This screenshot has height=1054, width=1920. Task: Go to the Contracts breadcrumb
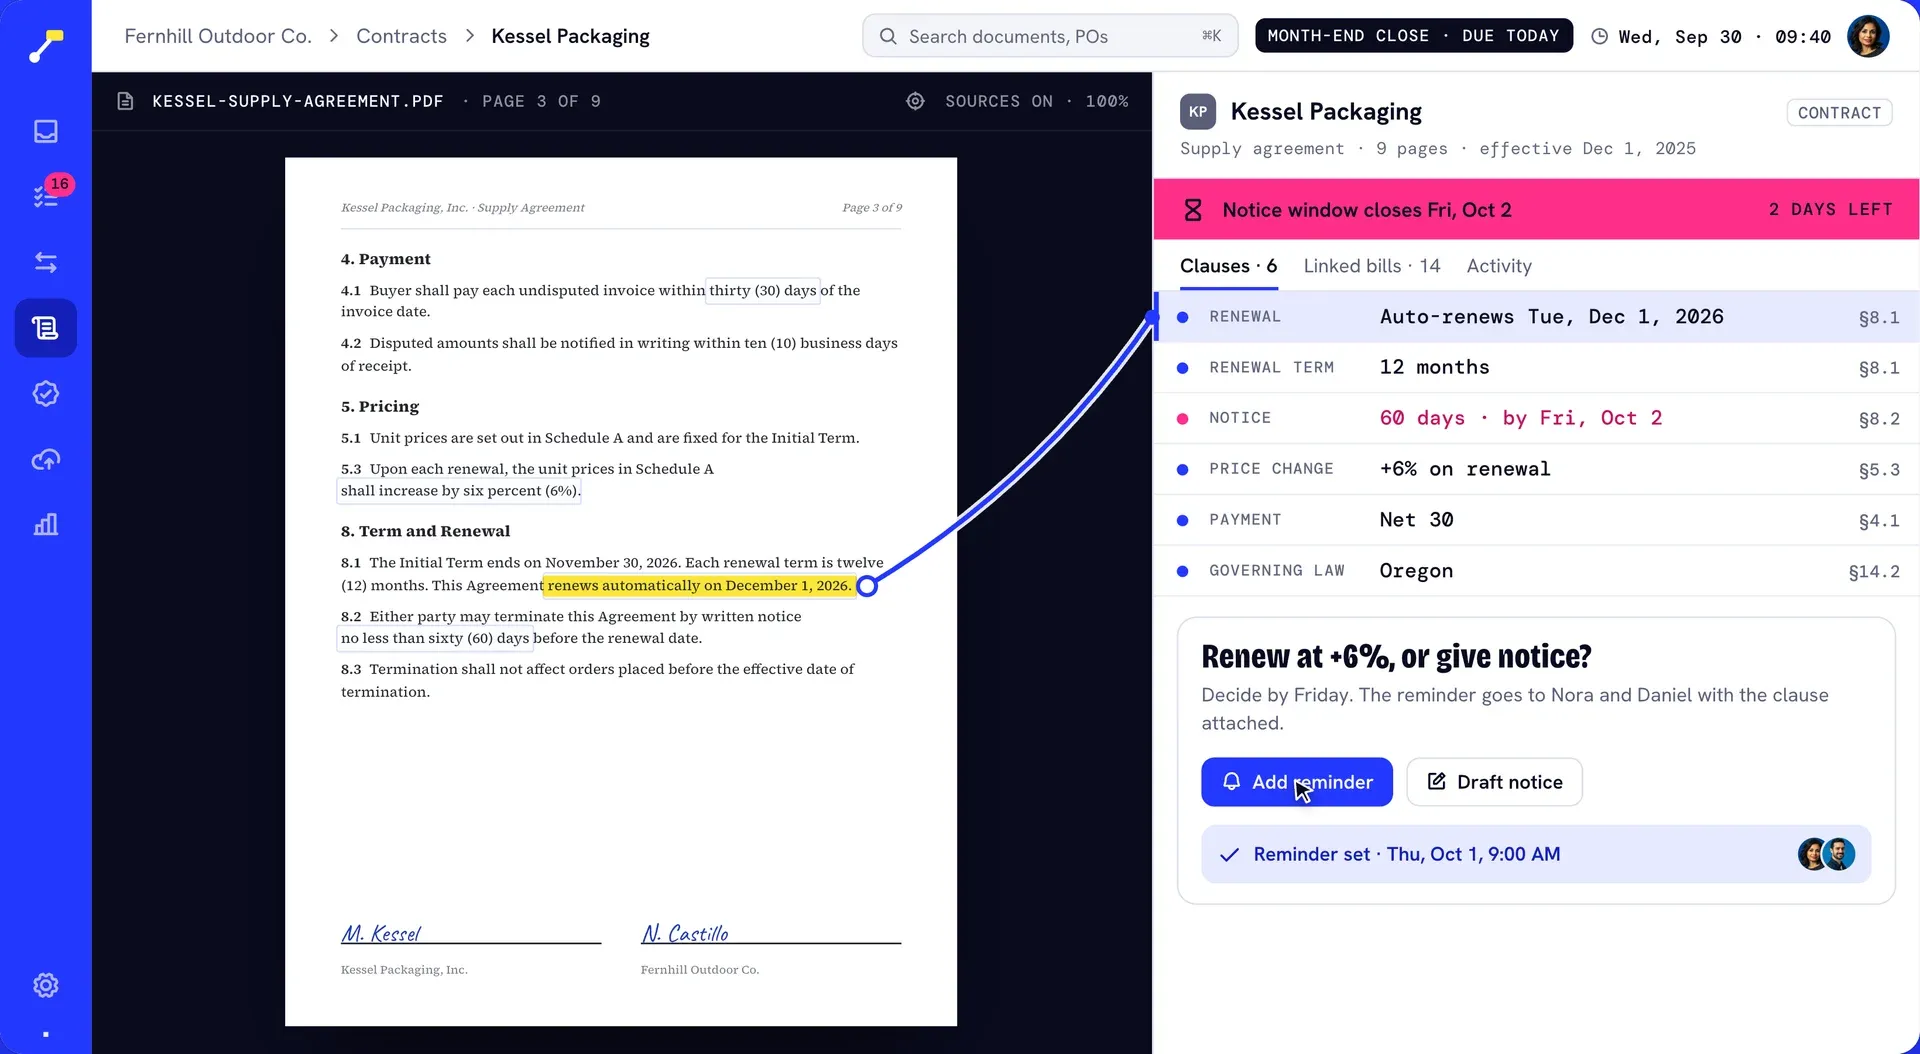pyautogui.click(x=401, y=36)
